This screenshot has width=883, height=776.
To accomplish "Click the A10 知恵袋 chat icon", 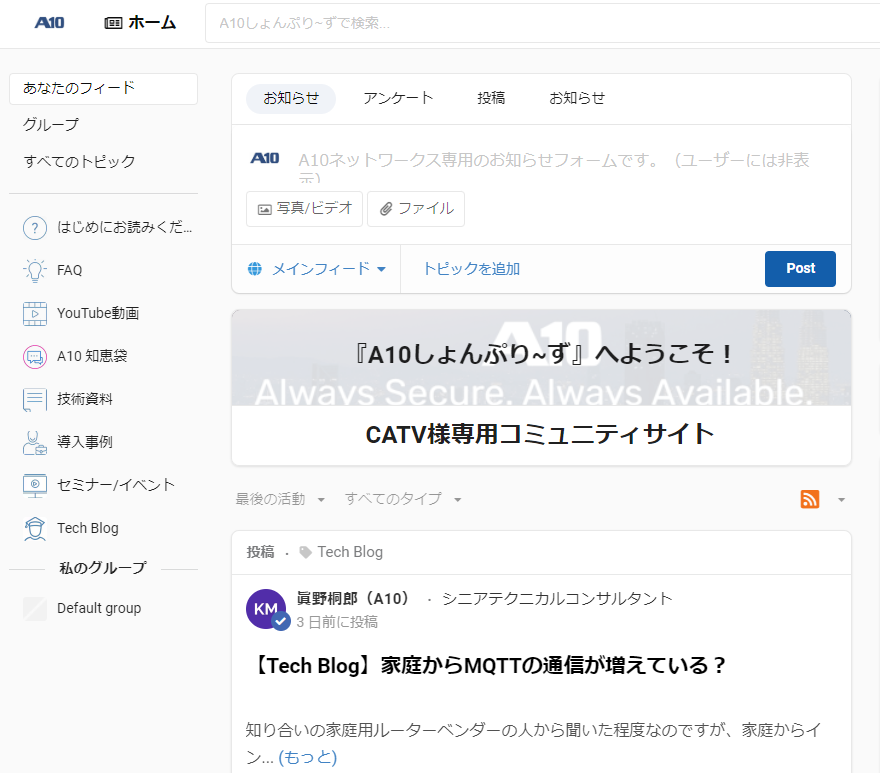I will 35,356.
